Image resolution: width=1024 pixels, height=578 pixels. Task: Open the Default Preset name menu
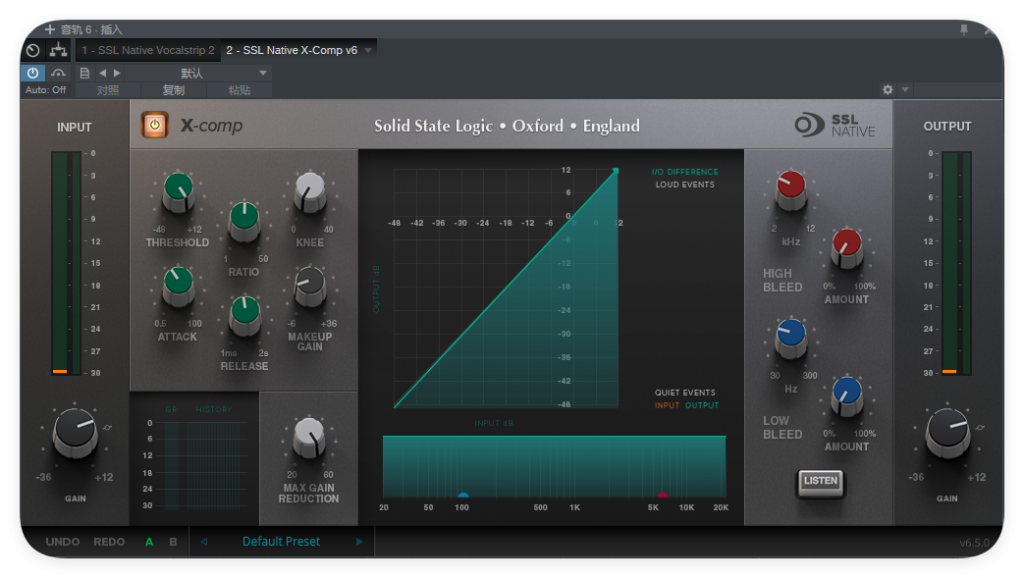[281, 541]
